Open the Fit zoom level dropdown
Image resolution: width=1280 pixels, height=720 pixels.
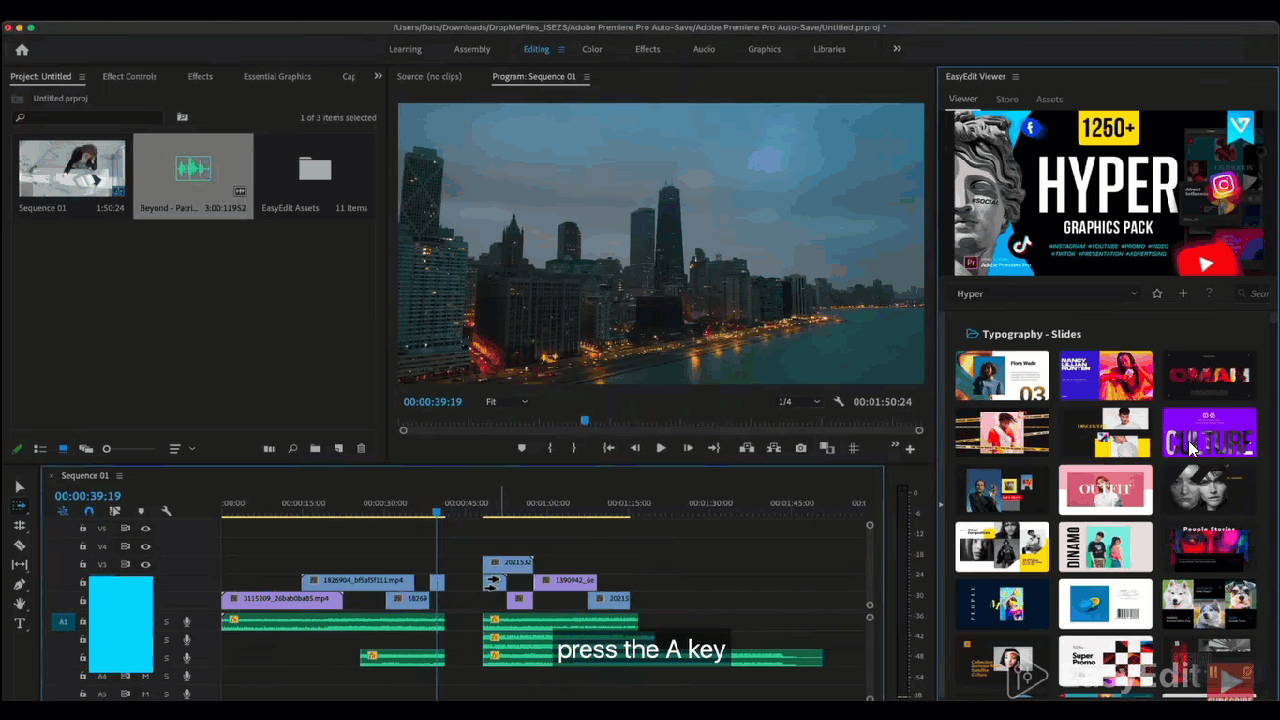click(507, 402)
